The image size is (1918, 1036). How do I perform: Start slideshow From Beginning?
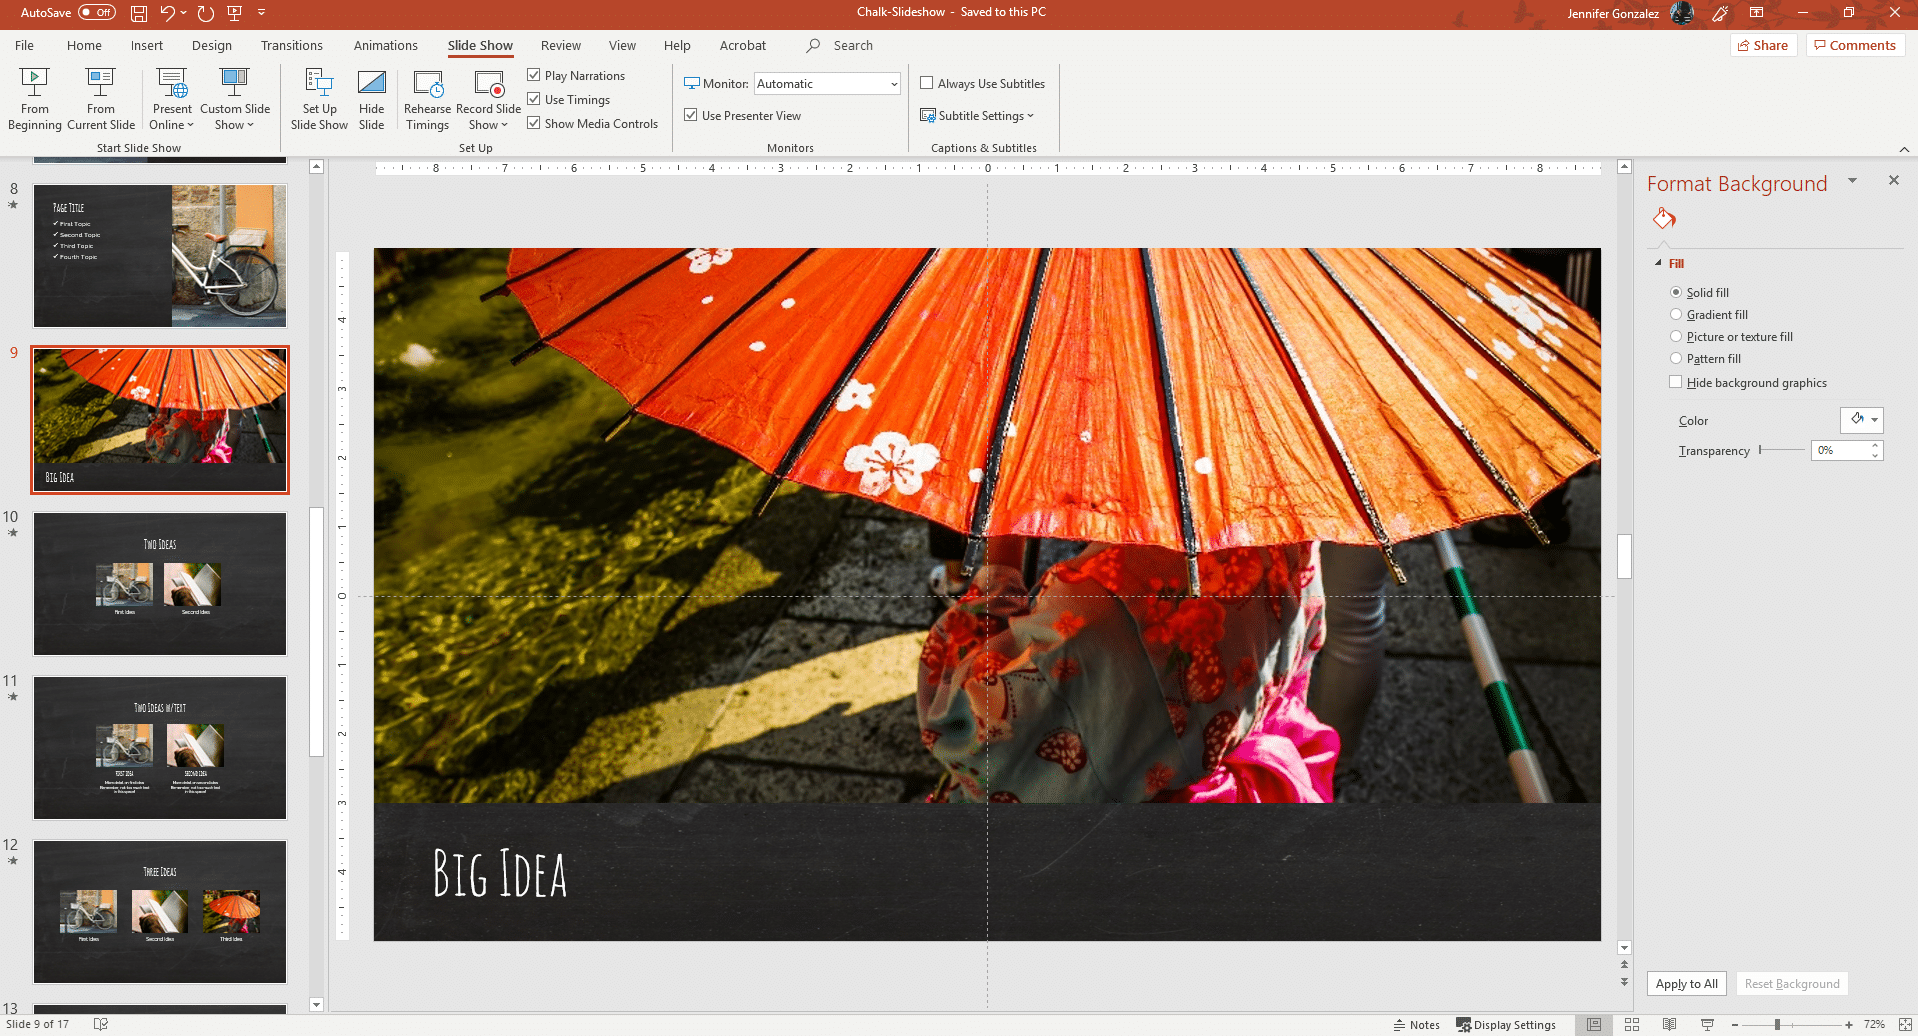(35, 99)
